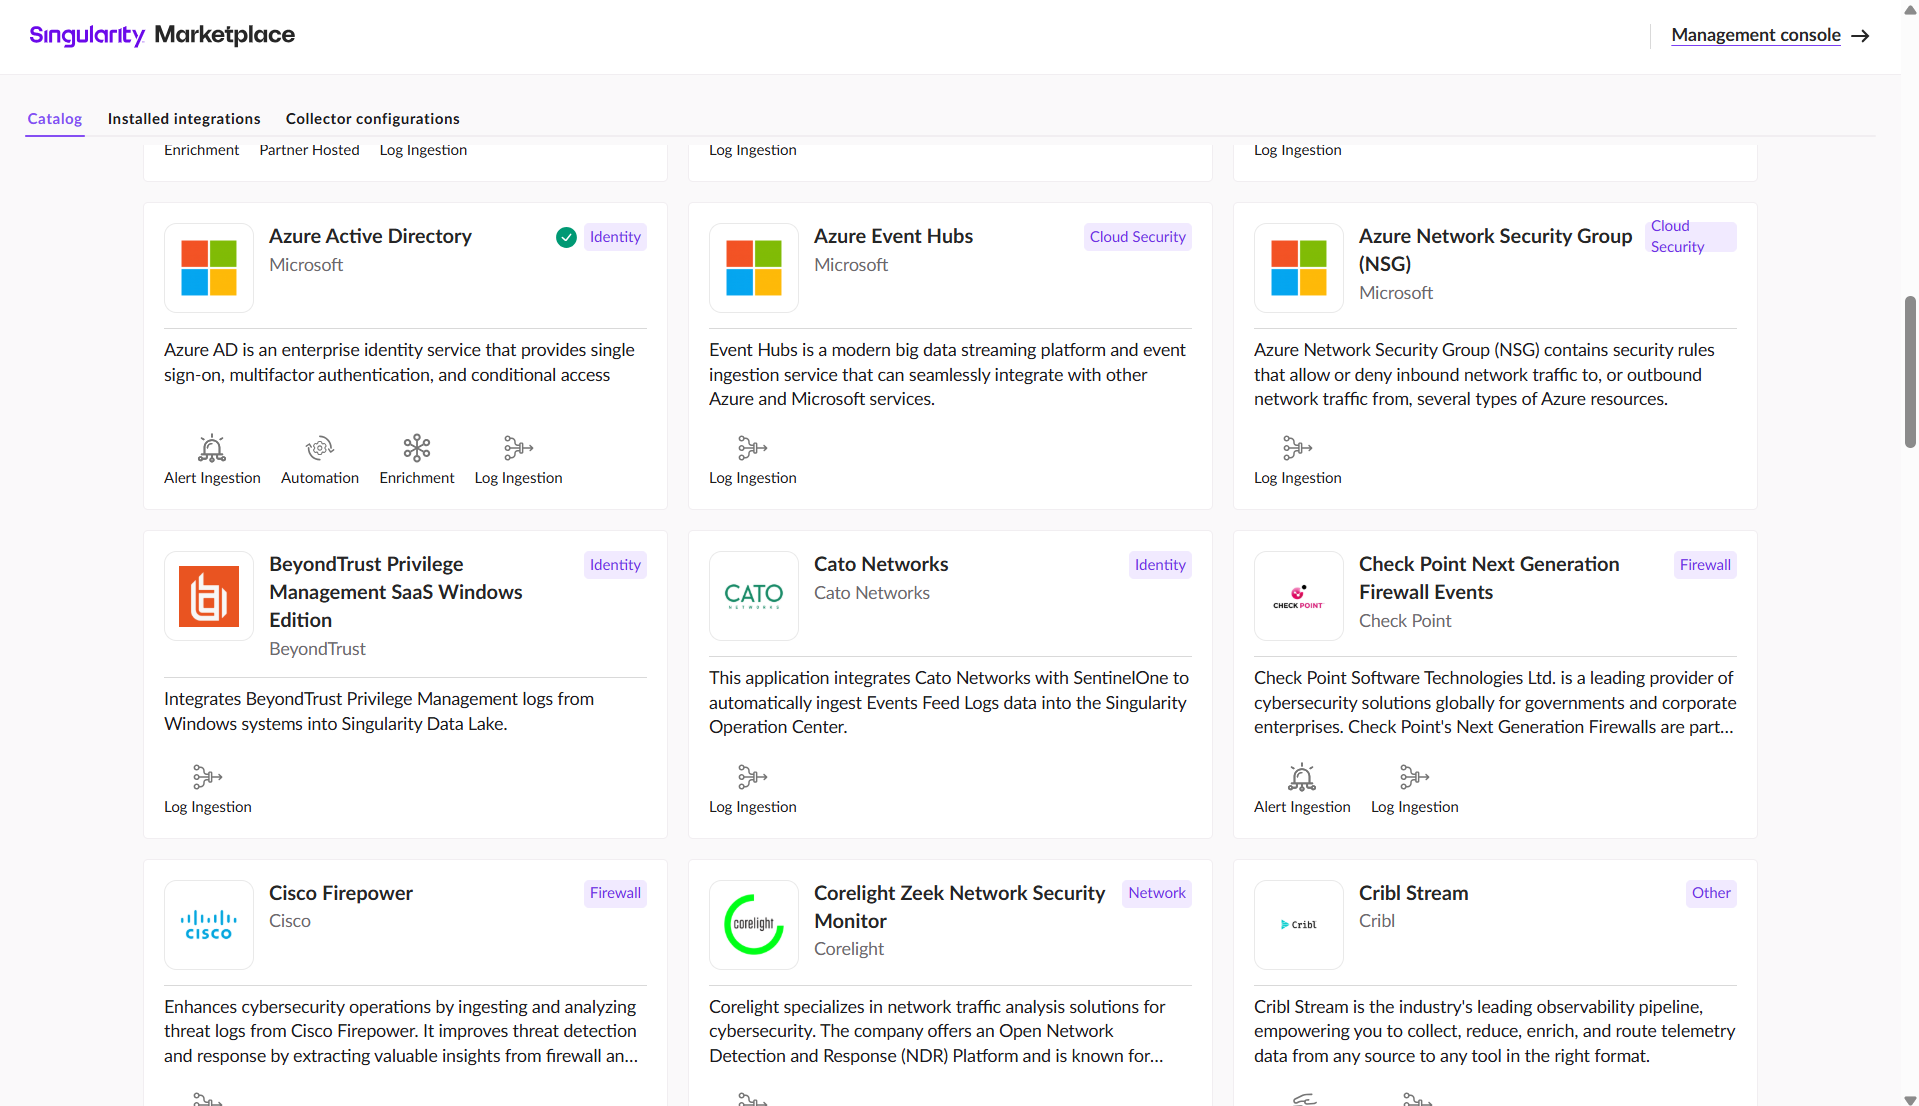The height and width of the screenshot is (1106, 1919).
Task: Click the Cisco Firepower logo thumbnail
Action: (209, 924)
